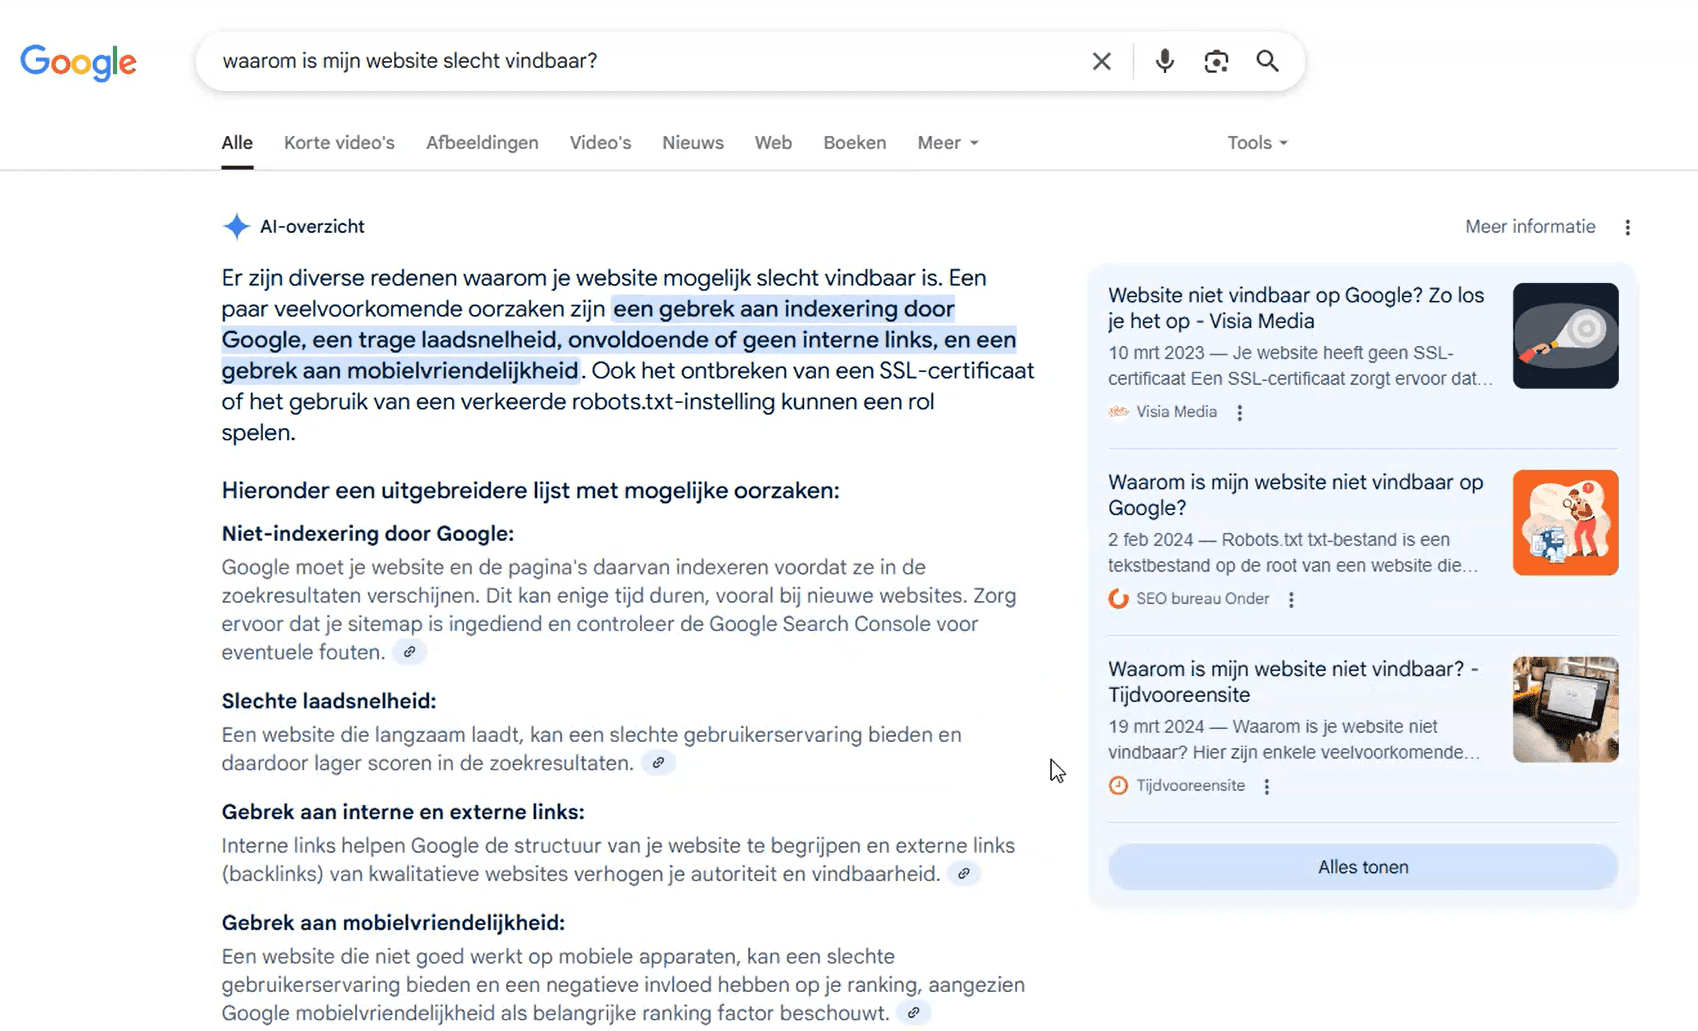Click the 'Gebrek aan interne en externe links:' heading
This screenshot has width=1698, height=1031.
(x=403, y=813)
